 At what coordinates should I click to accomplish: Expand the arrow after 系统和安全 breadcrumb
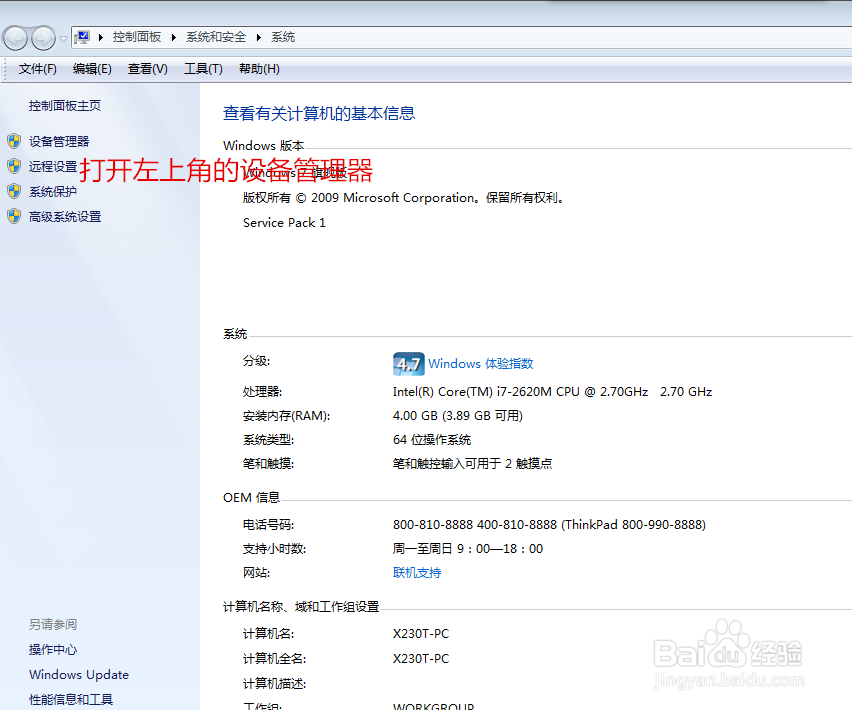[x=259, y=37]
